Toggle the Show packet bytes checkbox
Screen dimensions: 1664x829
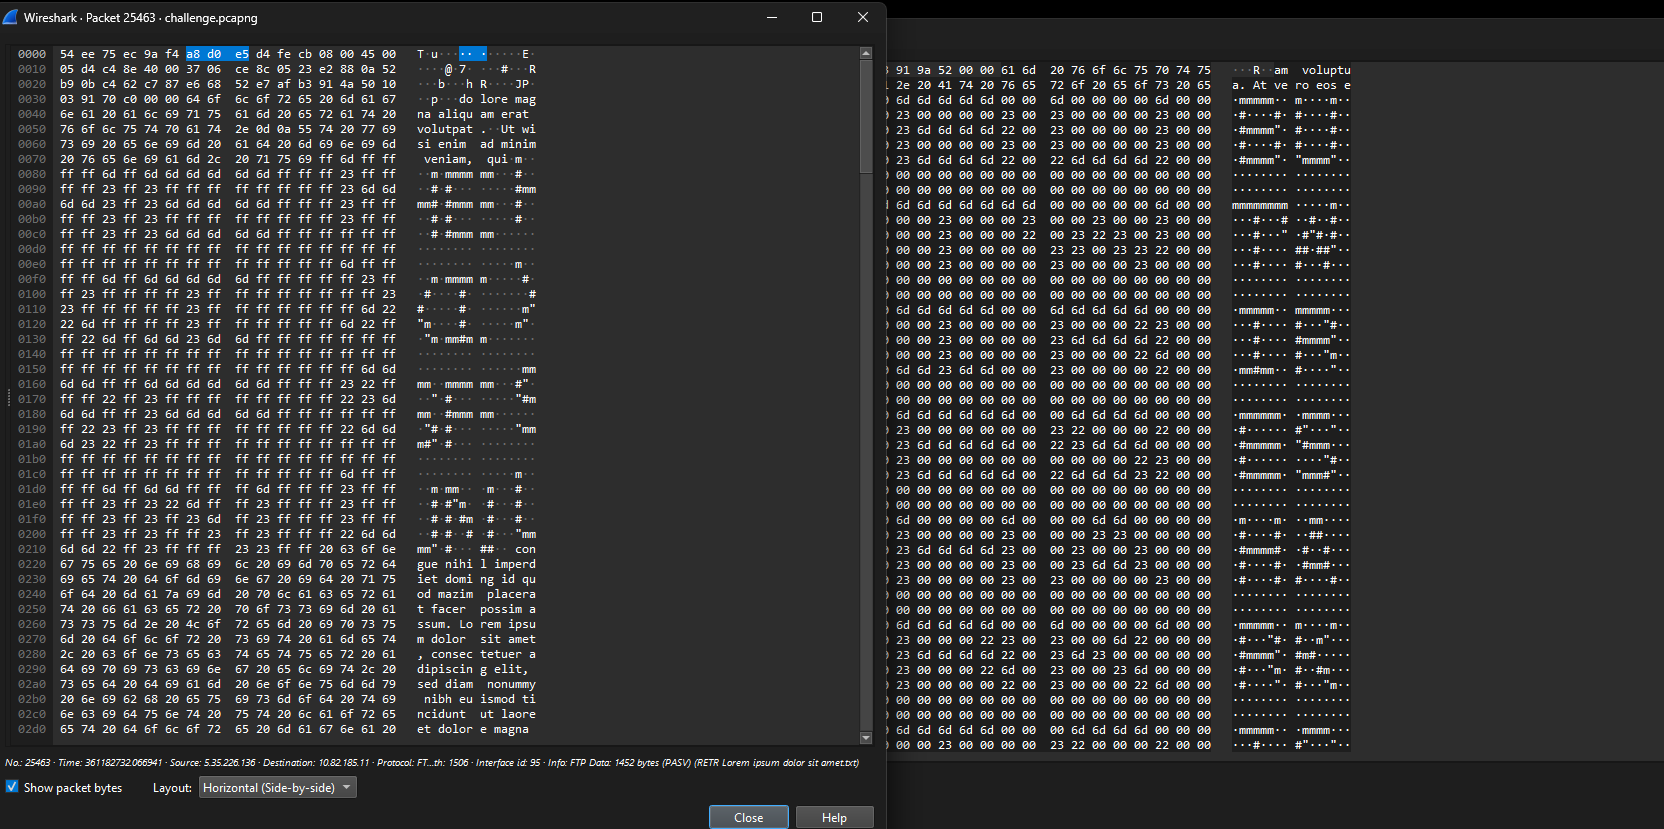click(x=12, y=787)
